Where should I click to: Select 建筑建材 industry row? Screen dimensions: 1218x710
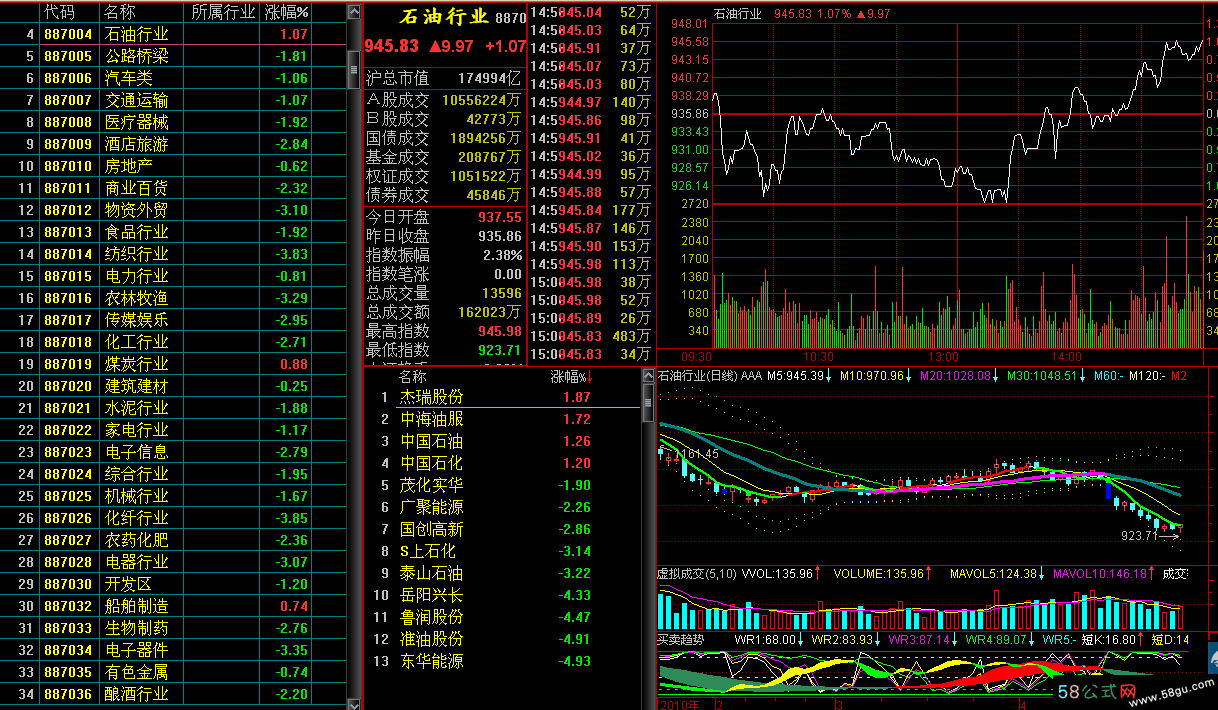pos(173,386)
